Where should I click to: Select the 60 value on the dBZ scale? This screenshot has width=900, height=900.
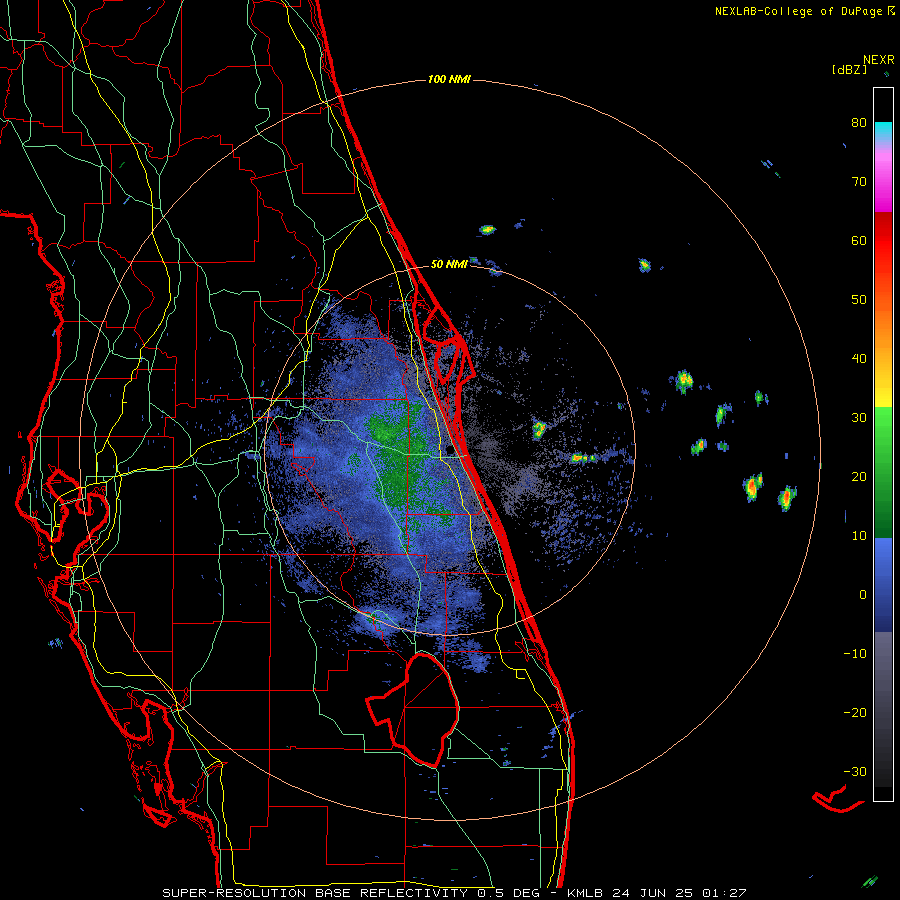(x=859, y=241)
